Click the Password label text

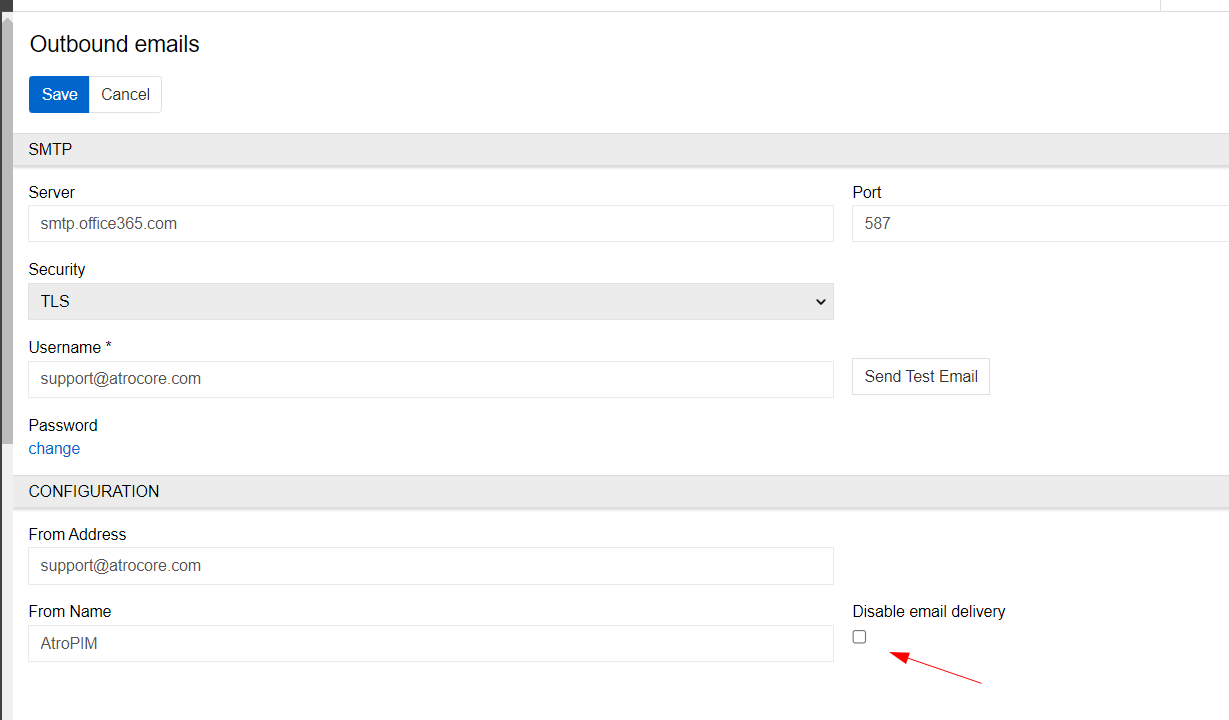(63, 426)
